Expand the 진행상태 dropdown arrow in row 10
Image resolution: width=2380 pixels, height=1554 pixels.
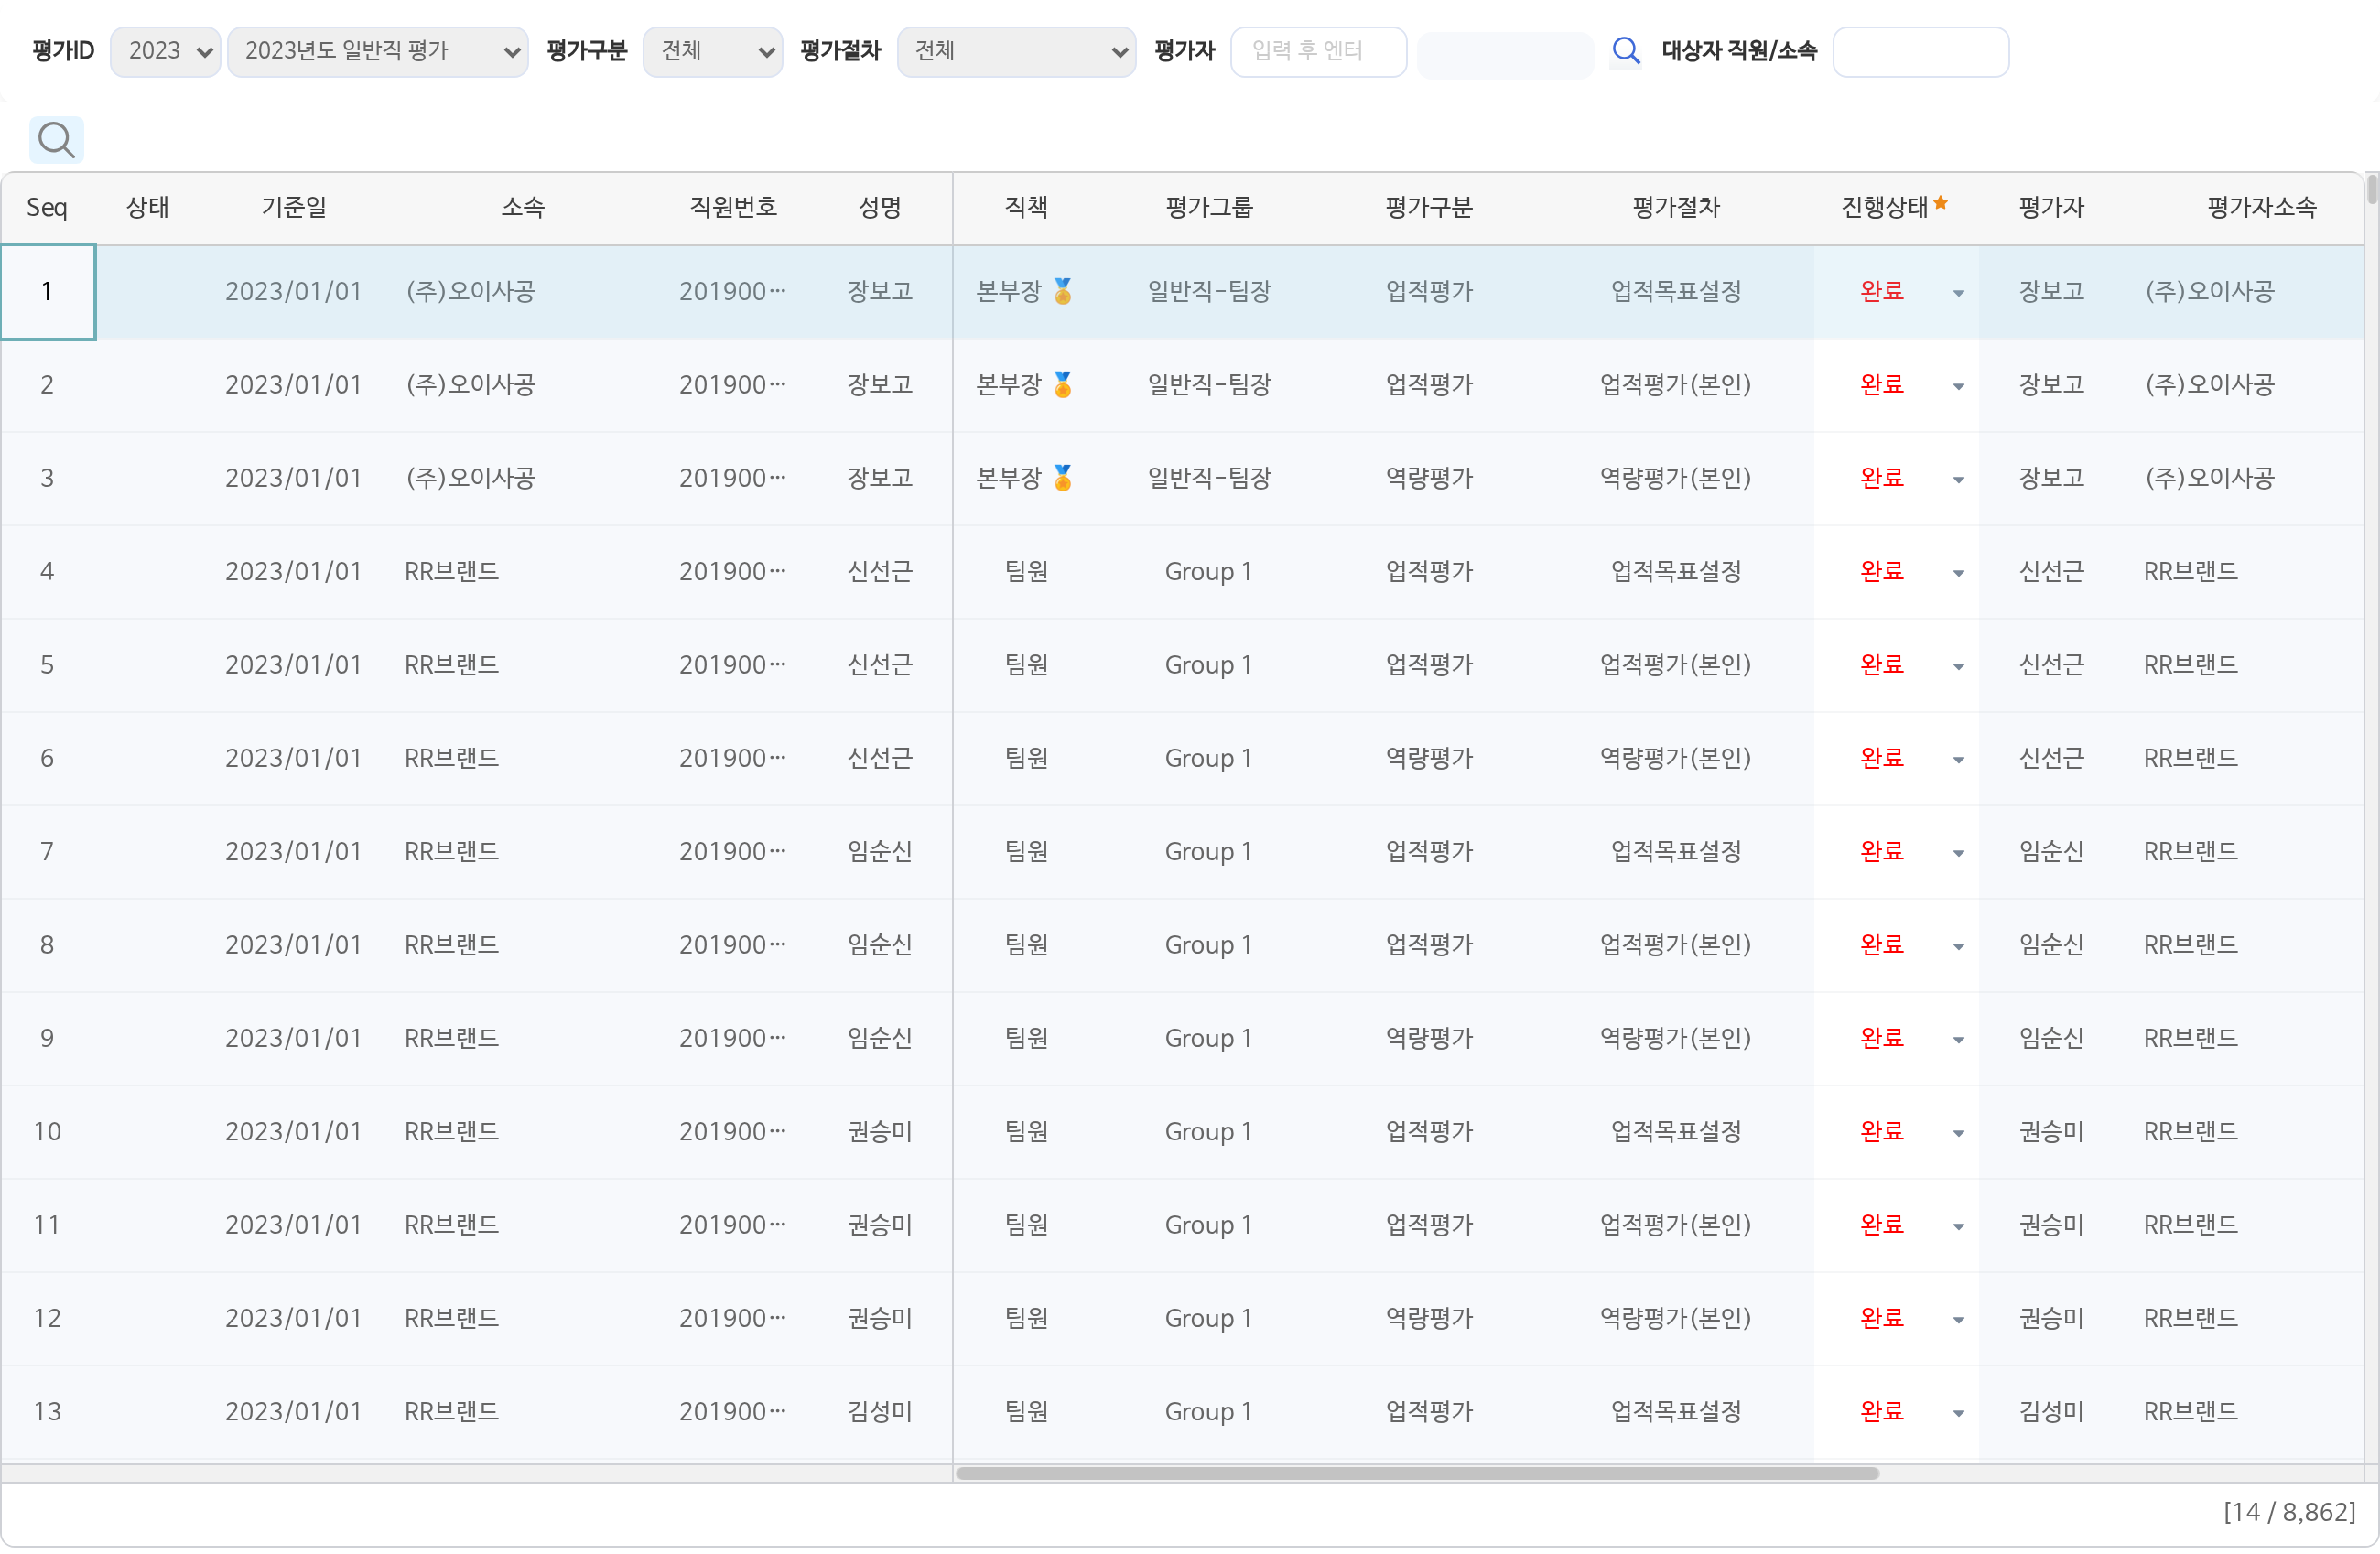click(x=1958, y=1133)
